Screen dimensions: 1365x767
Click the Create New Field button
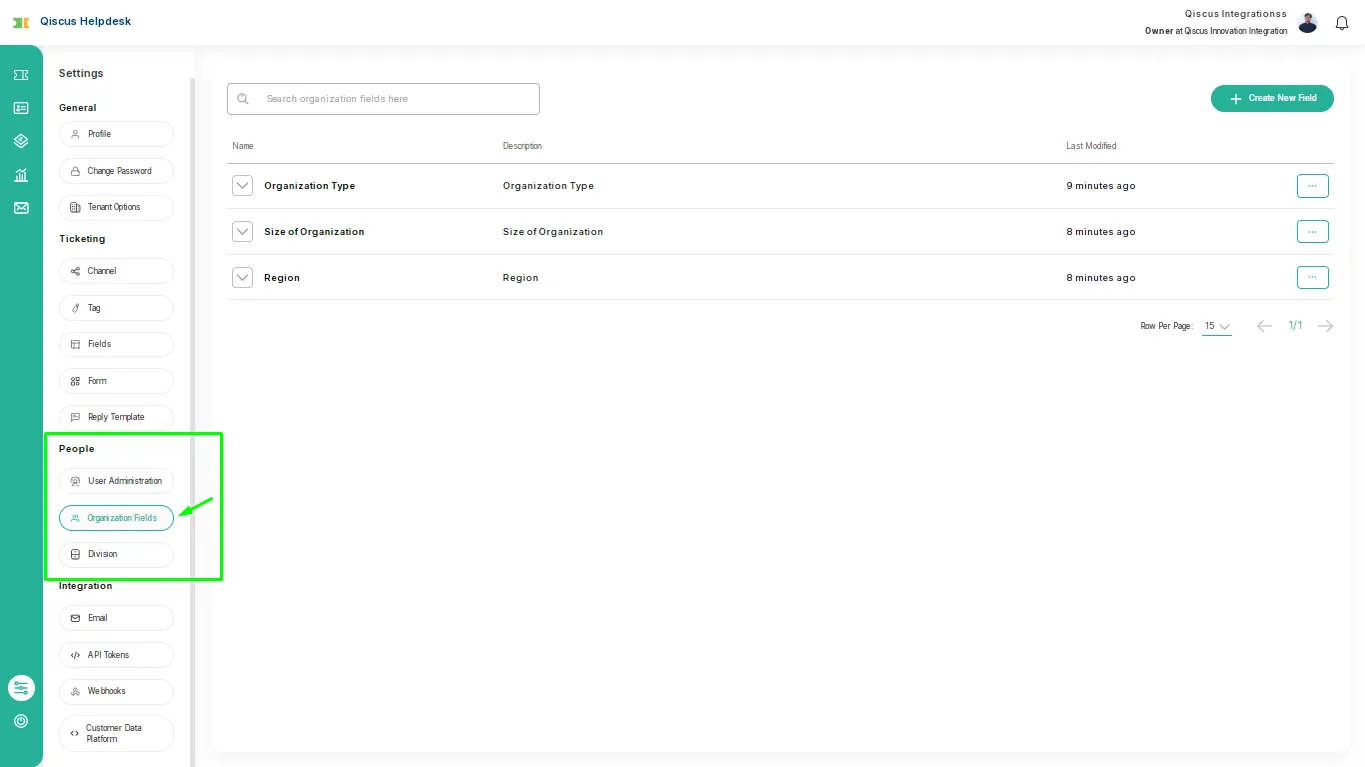(x=1272, y=98)
